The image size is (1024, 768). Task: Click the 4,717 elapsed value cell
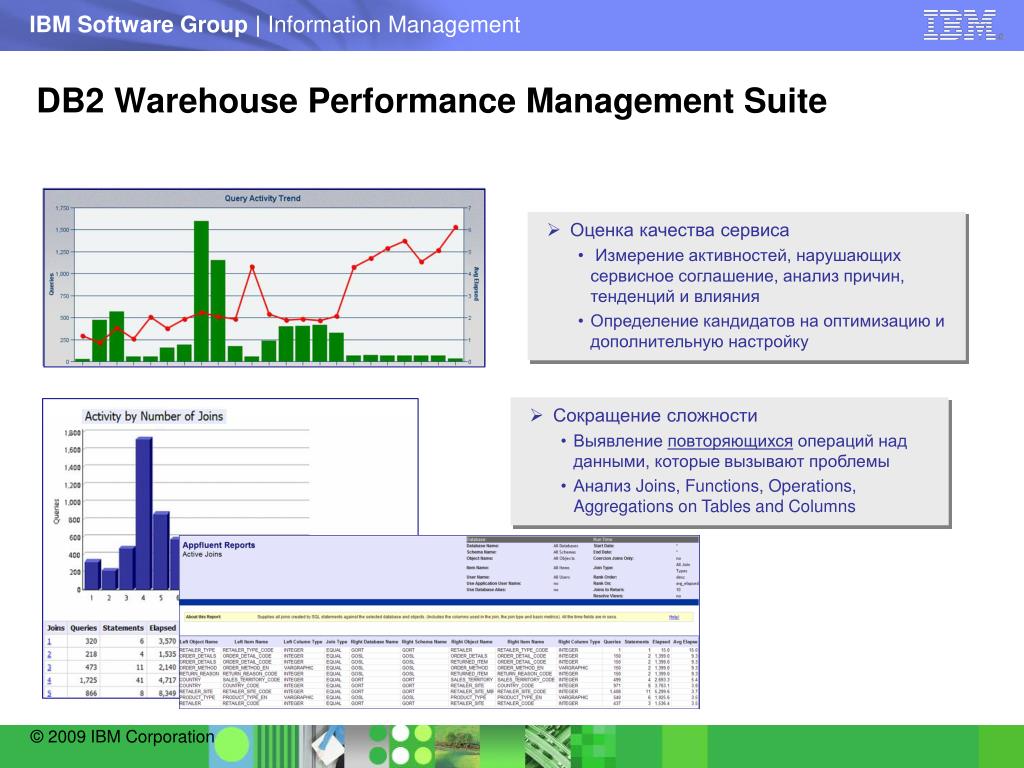coord(167,680)
